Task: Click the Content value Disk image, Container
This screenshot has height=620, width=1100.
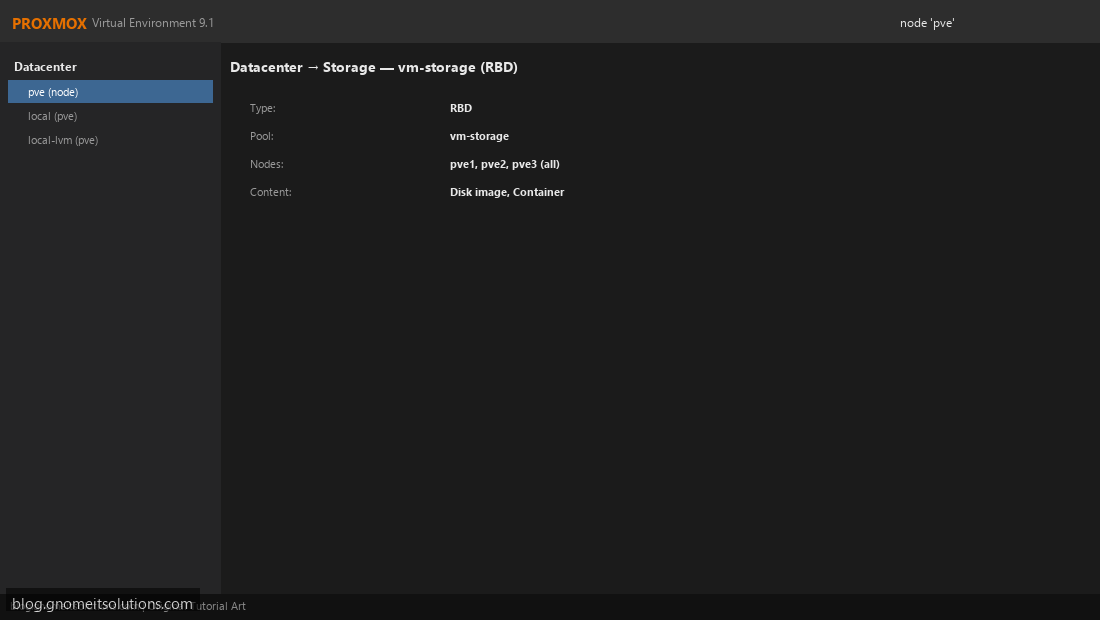Action: click(x=507, y=192)
